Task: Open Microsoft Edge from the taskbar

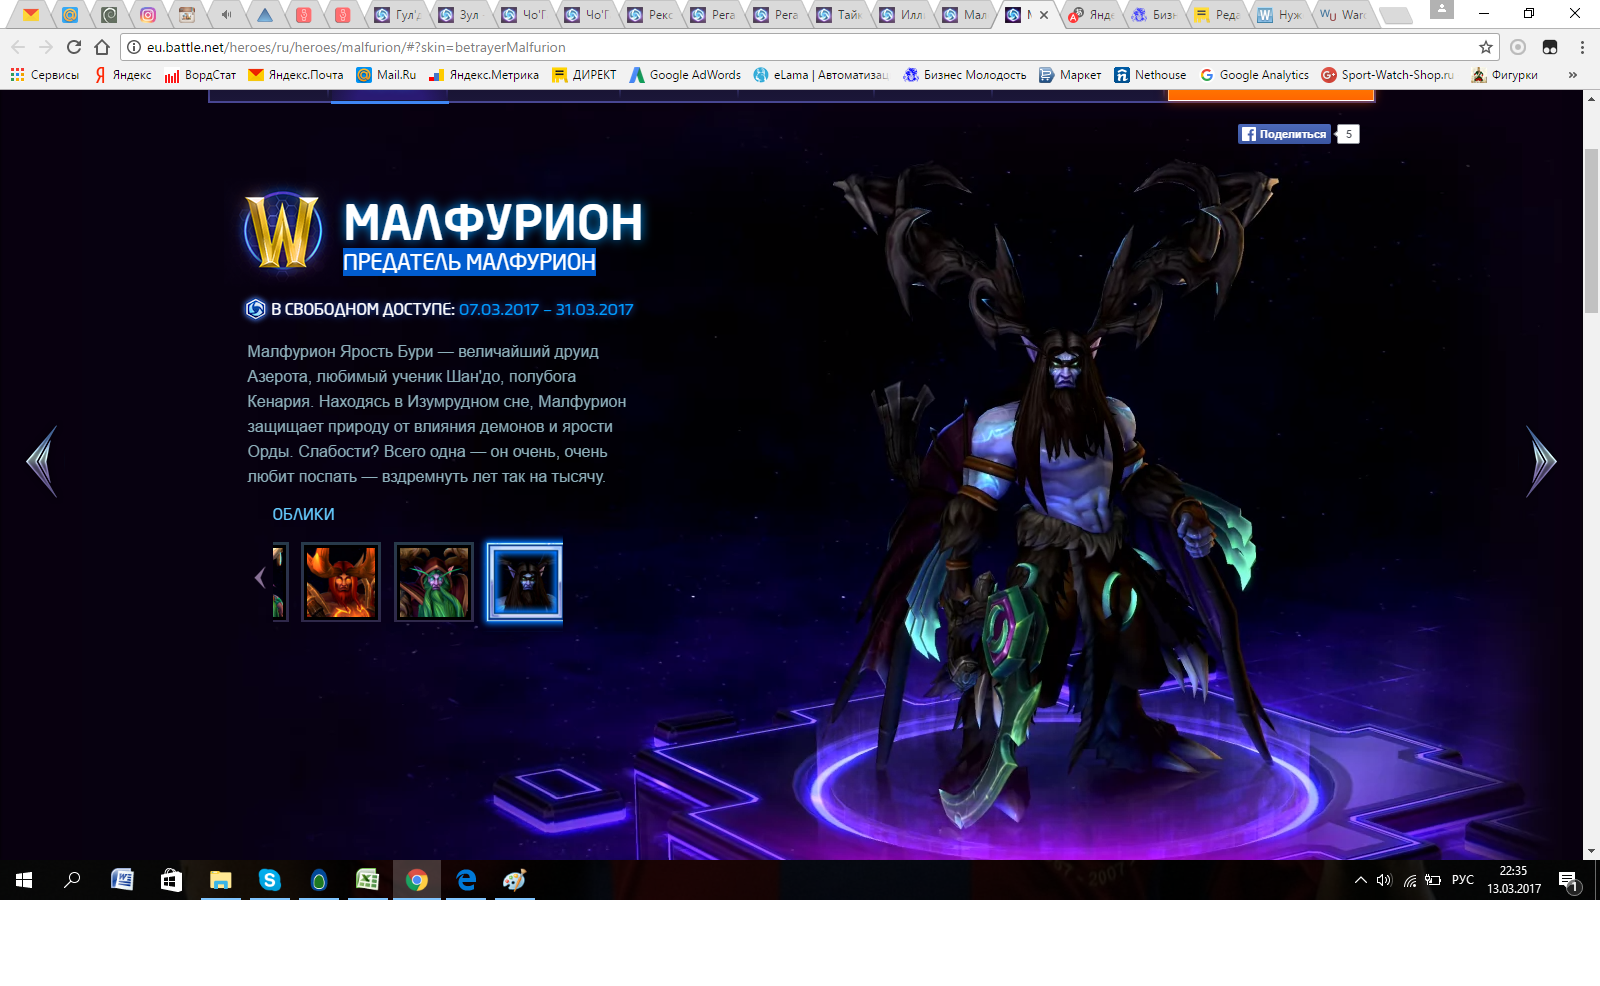Action: point(466,880)
